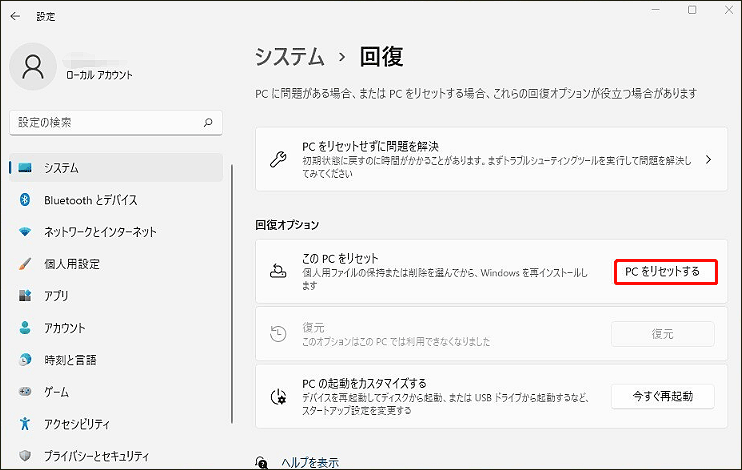Open プライバシーとセキュリティ settings
Screen dimensions: 742x470
(116, 455)
